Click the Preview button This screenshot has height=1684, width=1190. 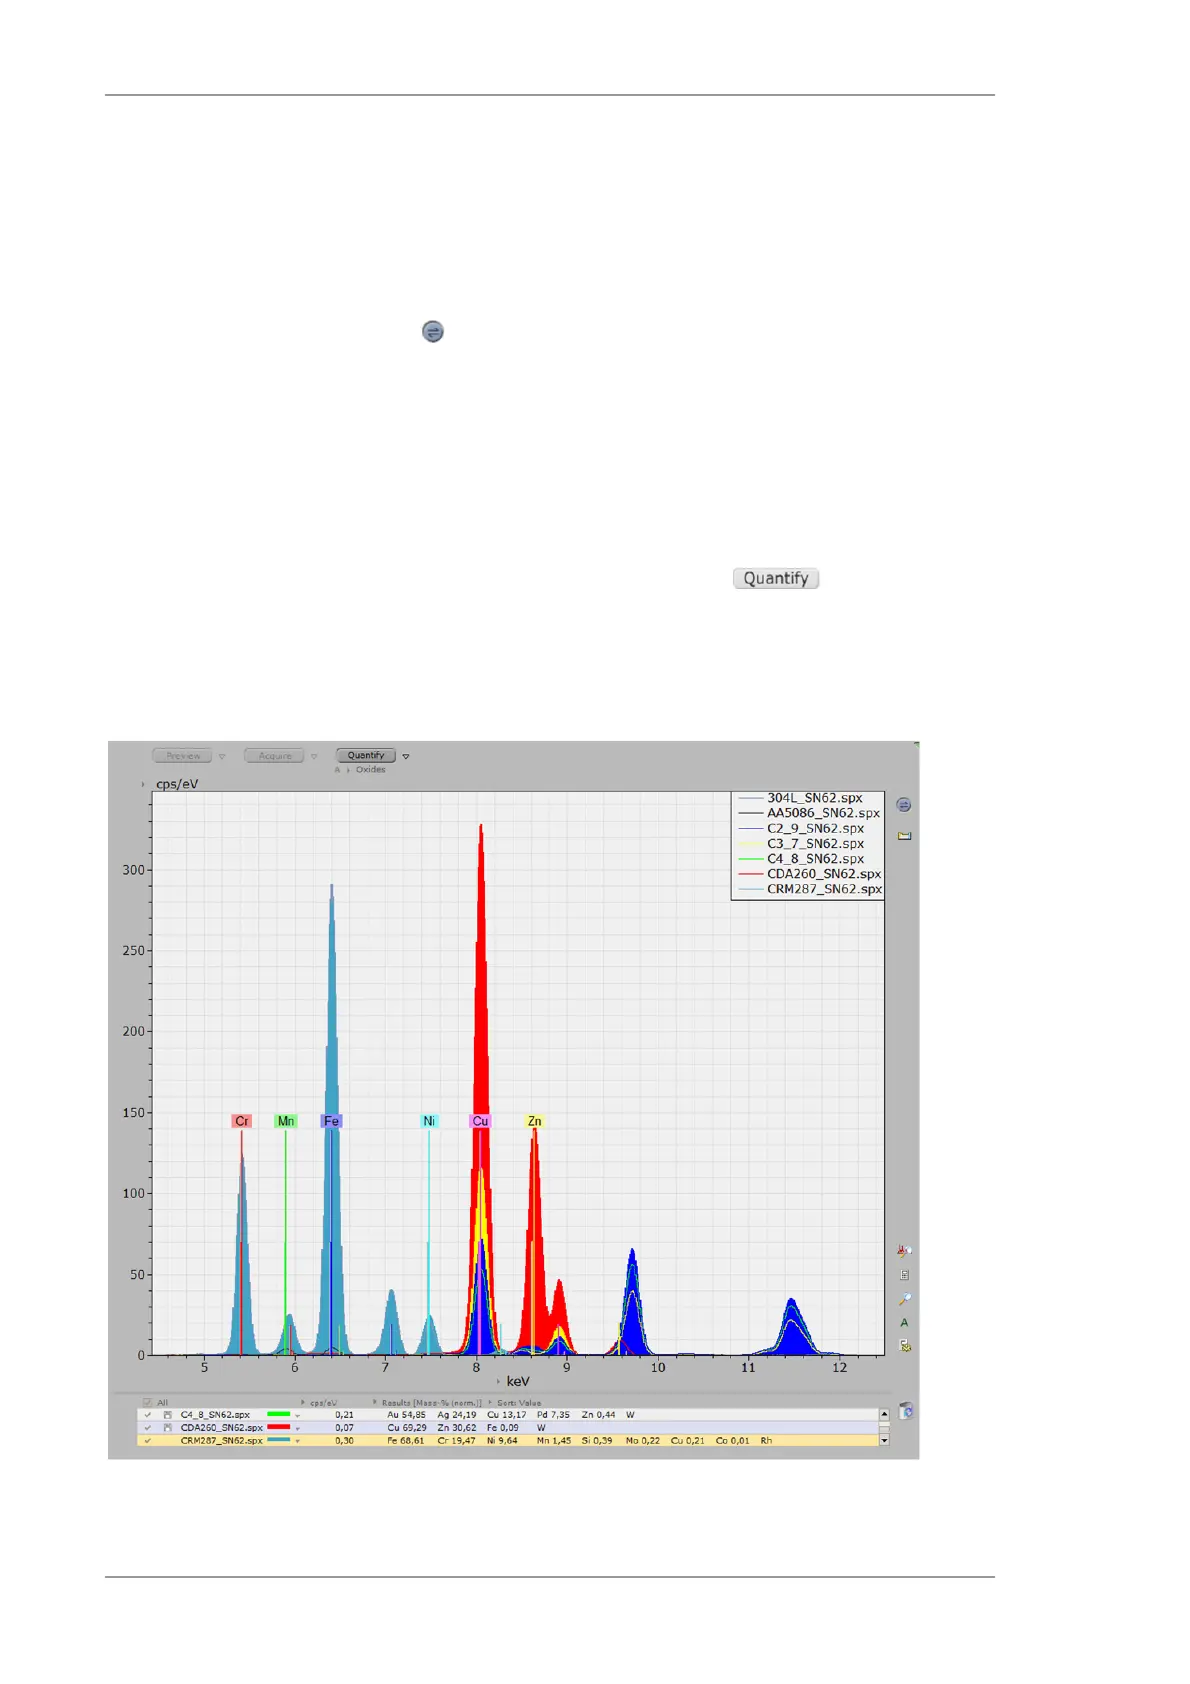click(183, 756)
